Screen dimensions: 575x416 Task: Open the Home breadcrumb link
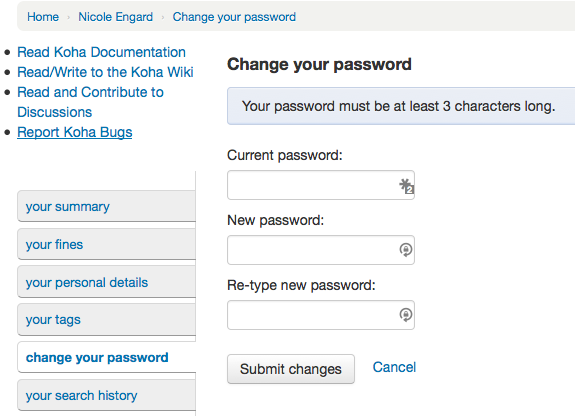pos(43,17)
